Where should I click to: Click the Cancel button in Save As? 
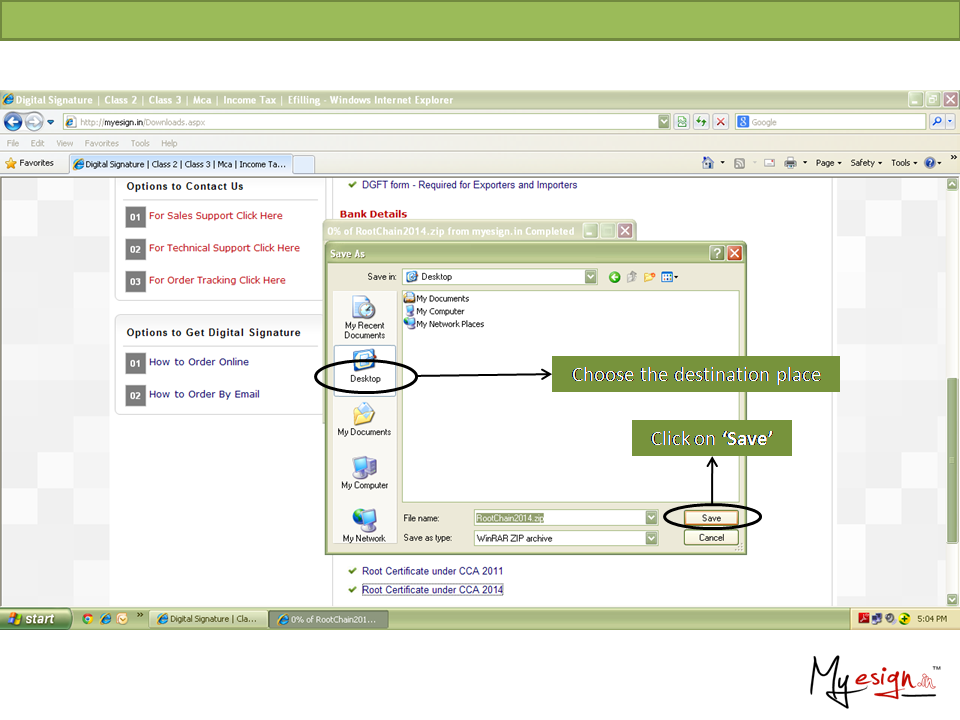point(711,537)
